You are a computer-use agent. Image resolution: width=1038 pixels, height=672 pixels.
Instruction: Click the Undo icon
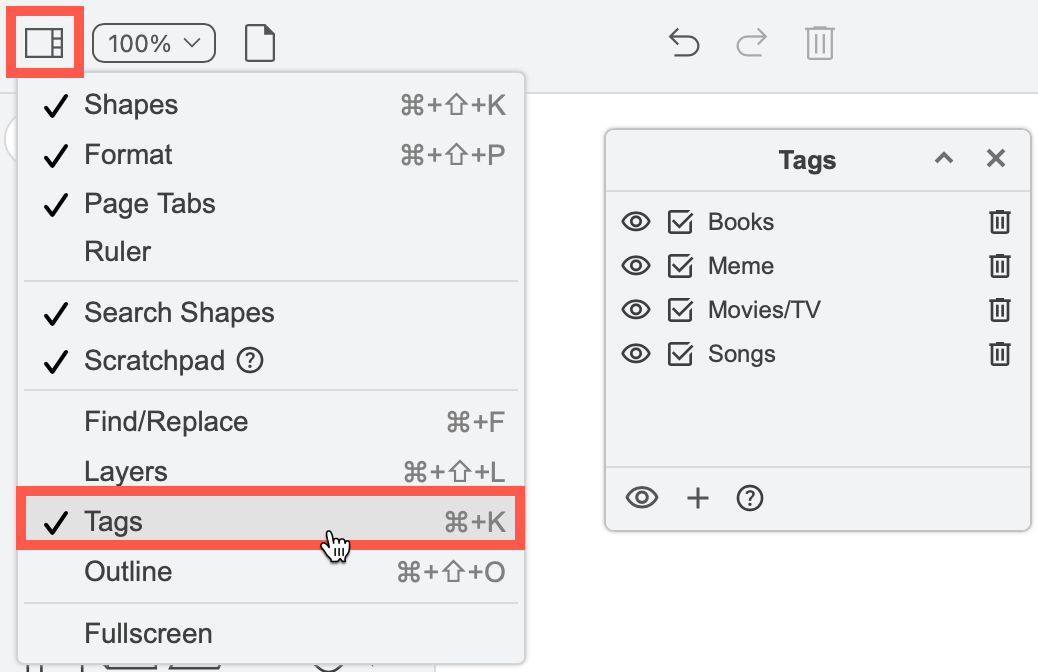pos(684,44)
